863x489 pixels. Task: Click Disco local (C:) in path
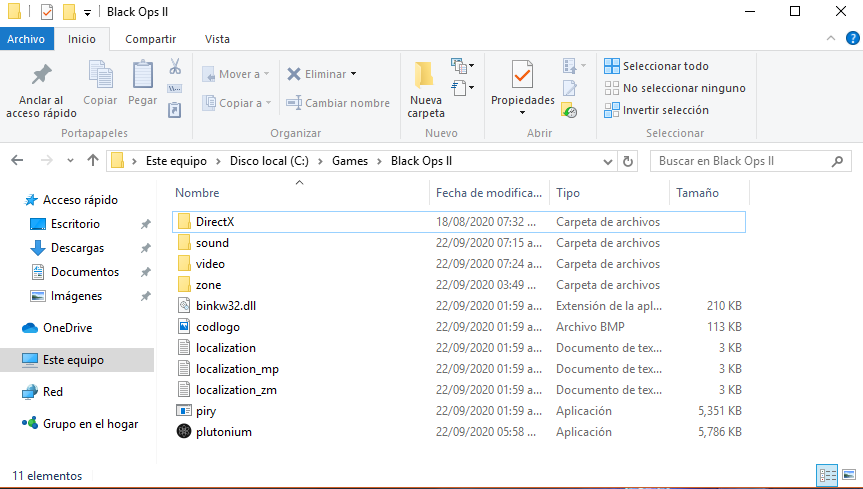pos(269,161)
